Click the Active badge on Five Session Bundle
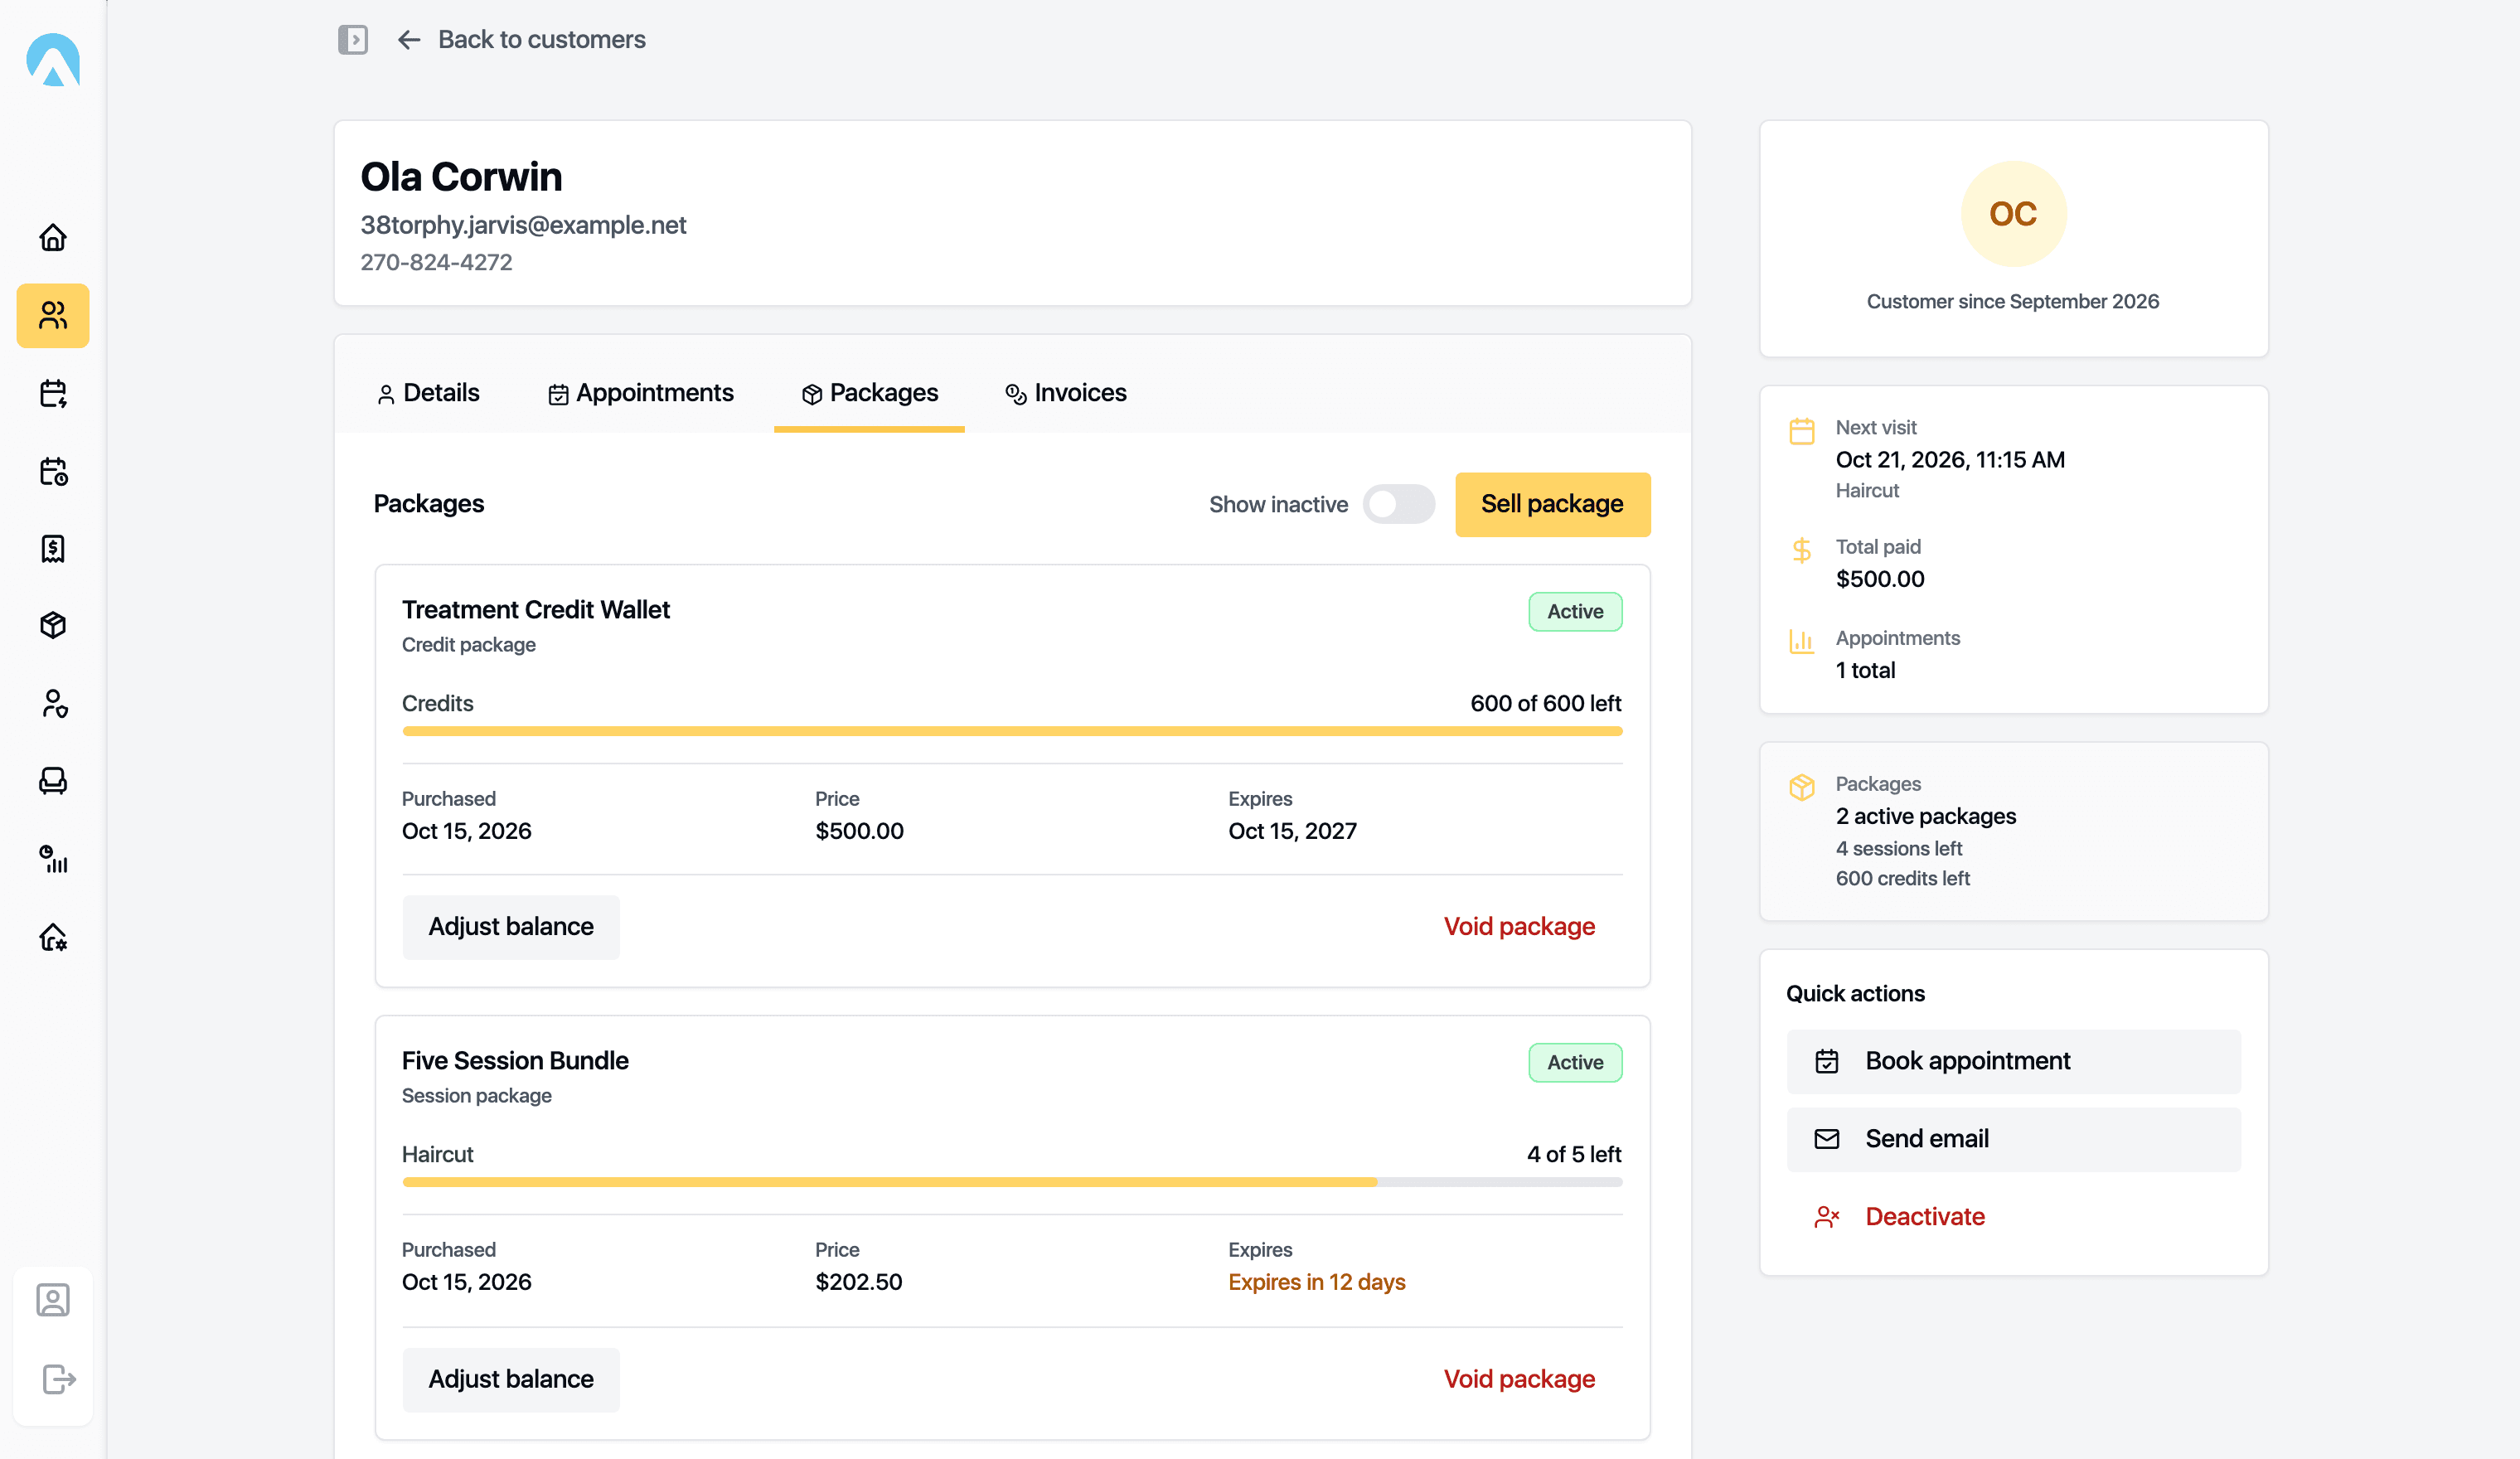The width and height of the screenshot is (2520, 1459). [x=1575, y=1063]
